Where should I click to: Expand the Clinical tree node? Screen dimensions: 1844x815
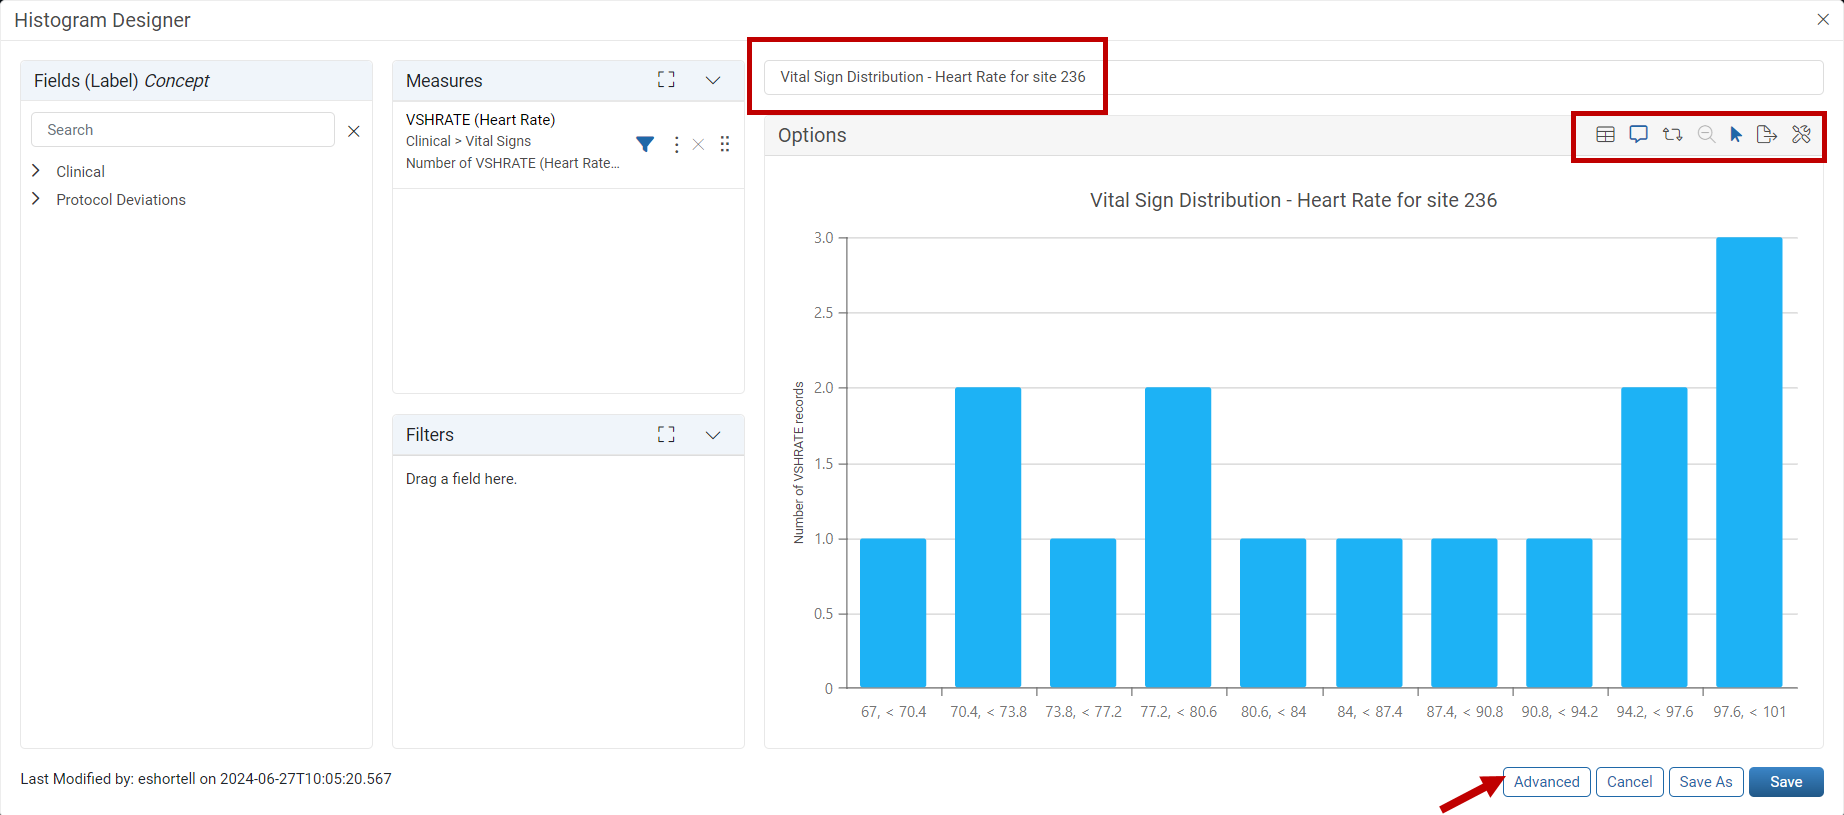(36, 171)
